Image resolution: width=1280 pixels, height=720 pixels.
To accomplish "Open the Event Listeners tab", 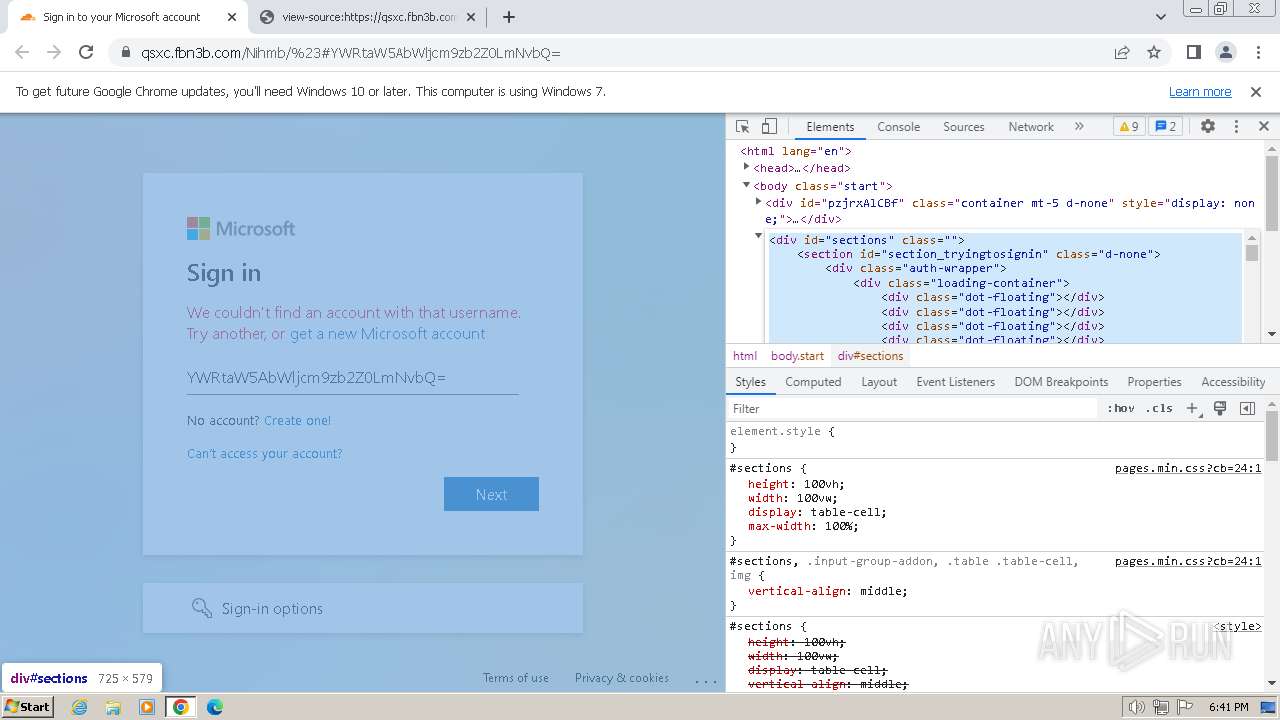I will [955, 382].
